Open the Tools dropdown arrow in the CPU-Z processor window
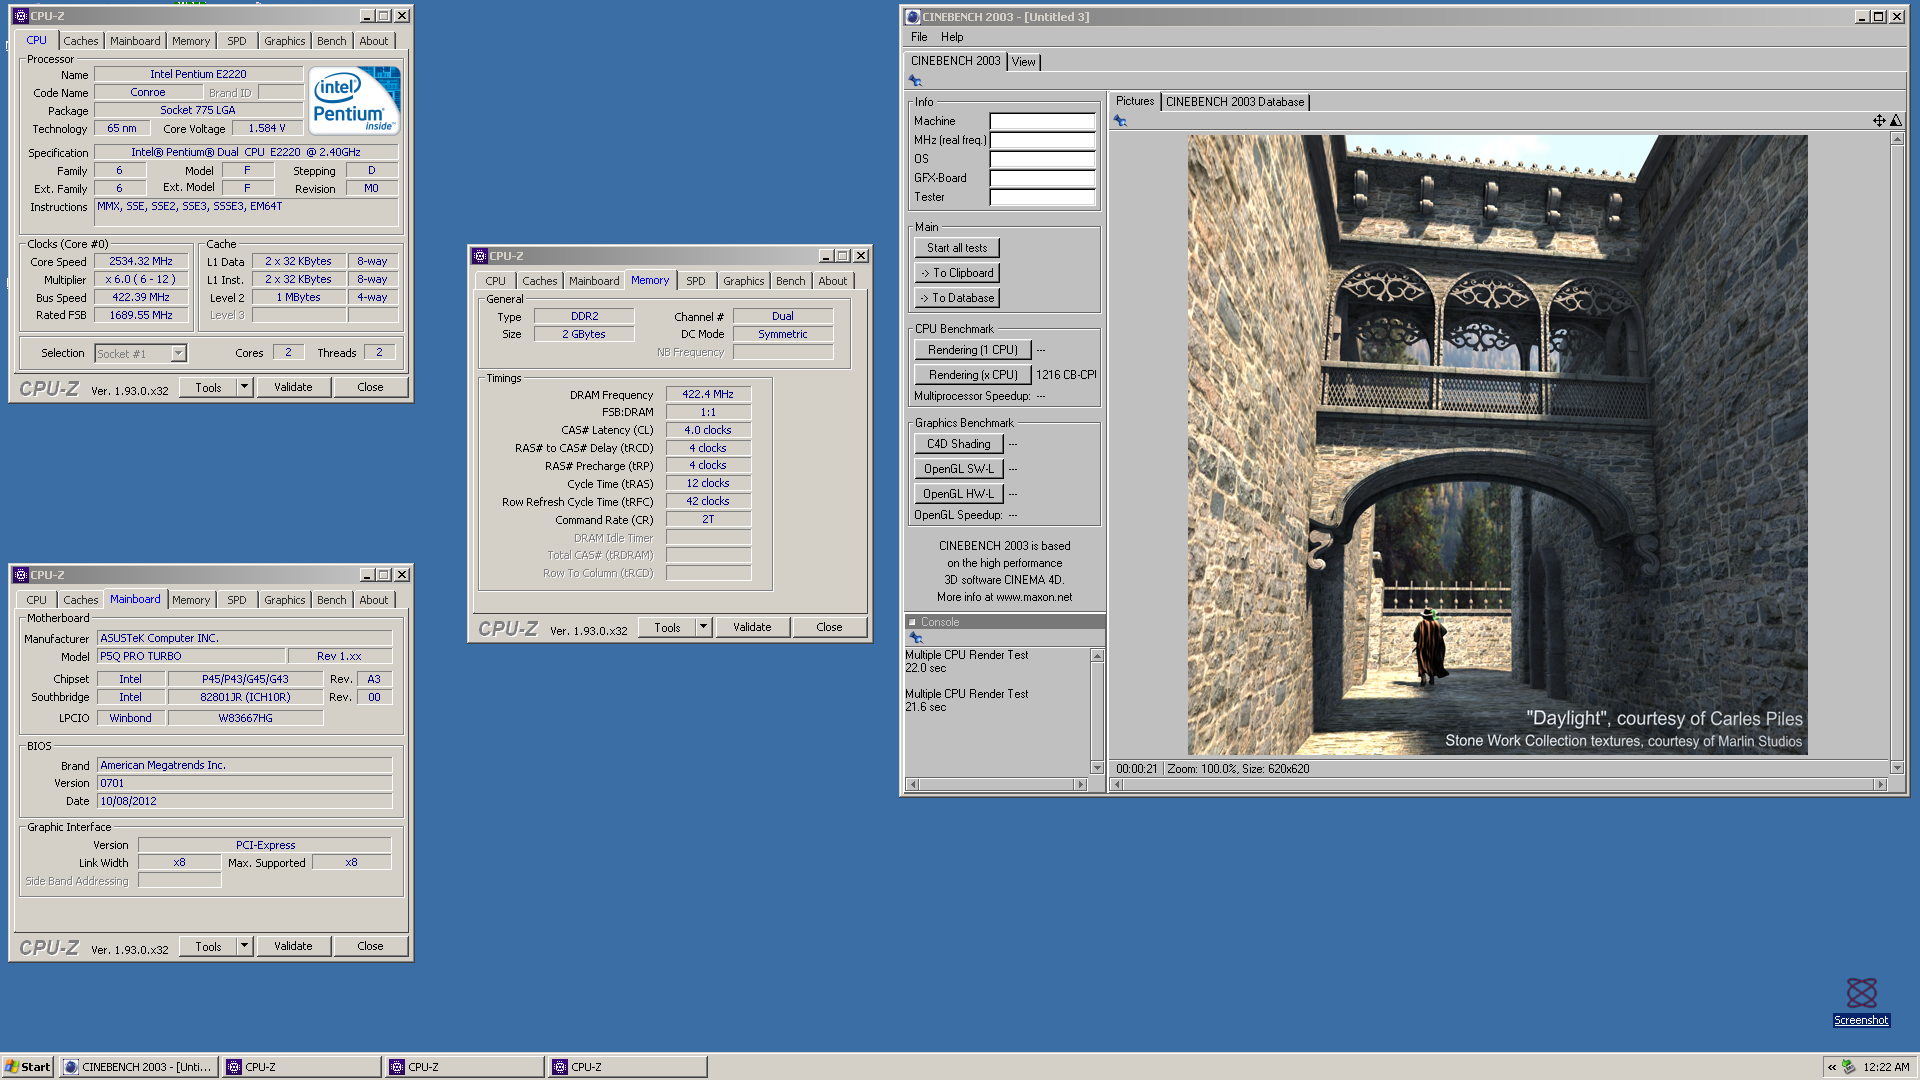This screenshot has height=1080, width=1920. [244, 387]
